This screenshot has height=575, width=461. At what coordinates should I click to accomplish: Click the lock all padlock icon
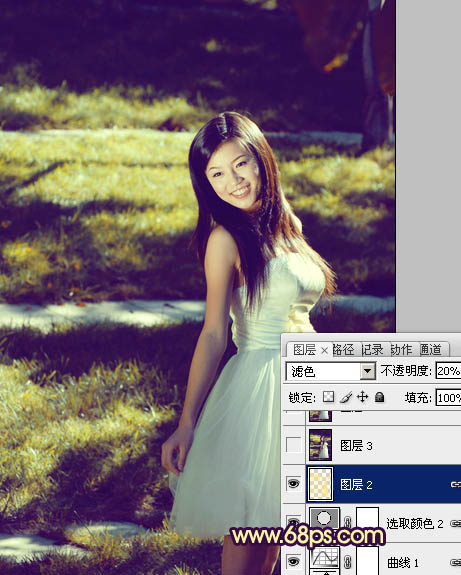coord(380,397)
